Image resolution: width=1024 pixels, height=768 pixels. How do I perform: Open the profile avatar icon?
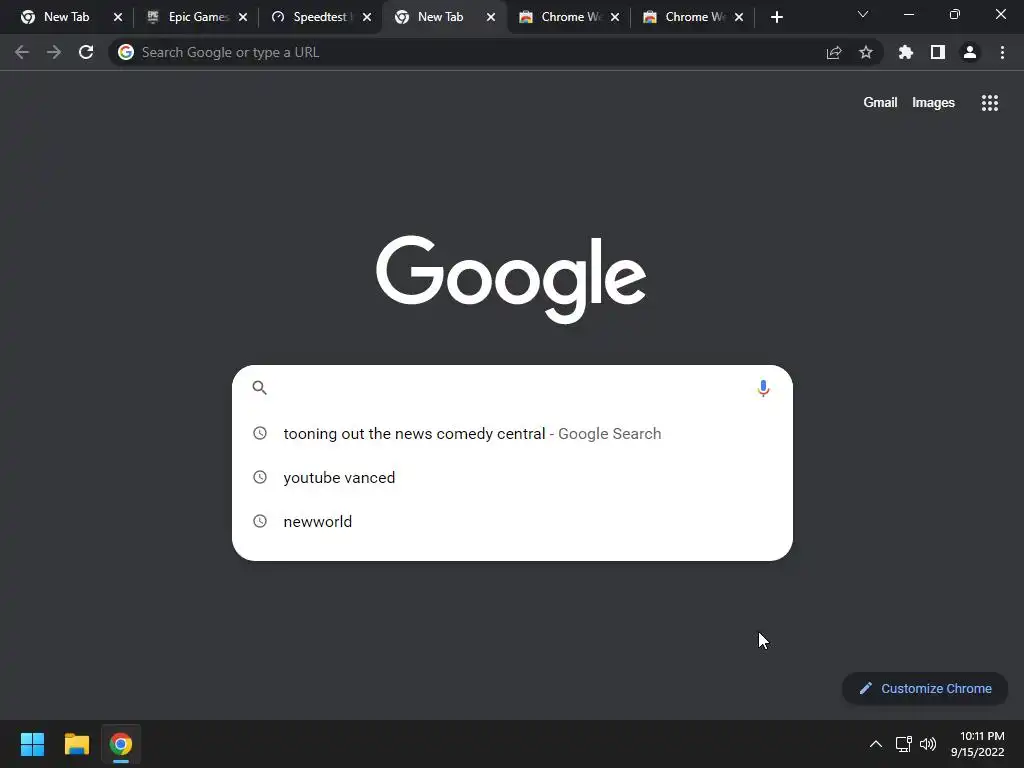point(970,52)
